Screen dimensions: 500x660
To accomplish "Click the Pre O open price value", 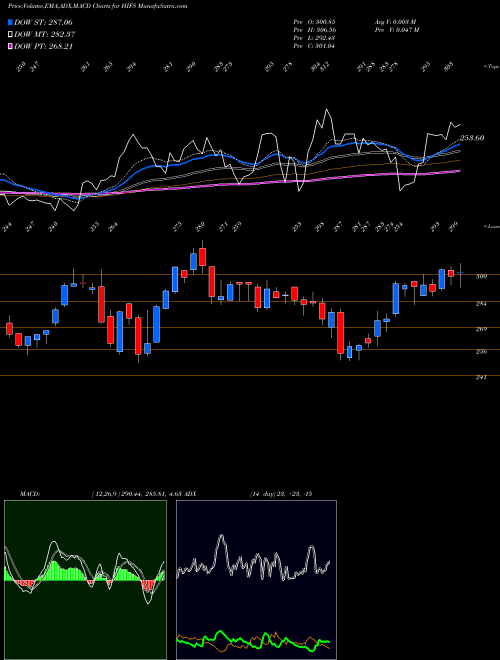I will click(x=314, y=22).
